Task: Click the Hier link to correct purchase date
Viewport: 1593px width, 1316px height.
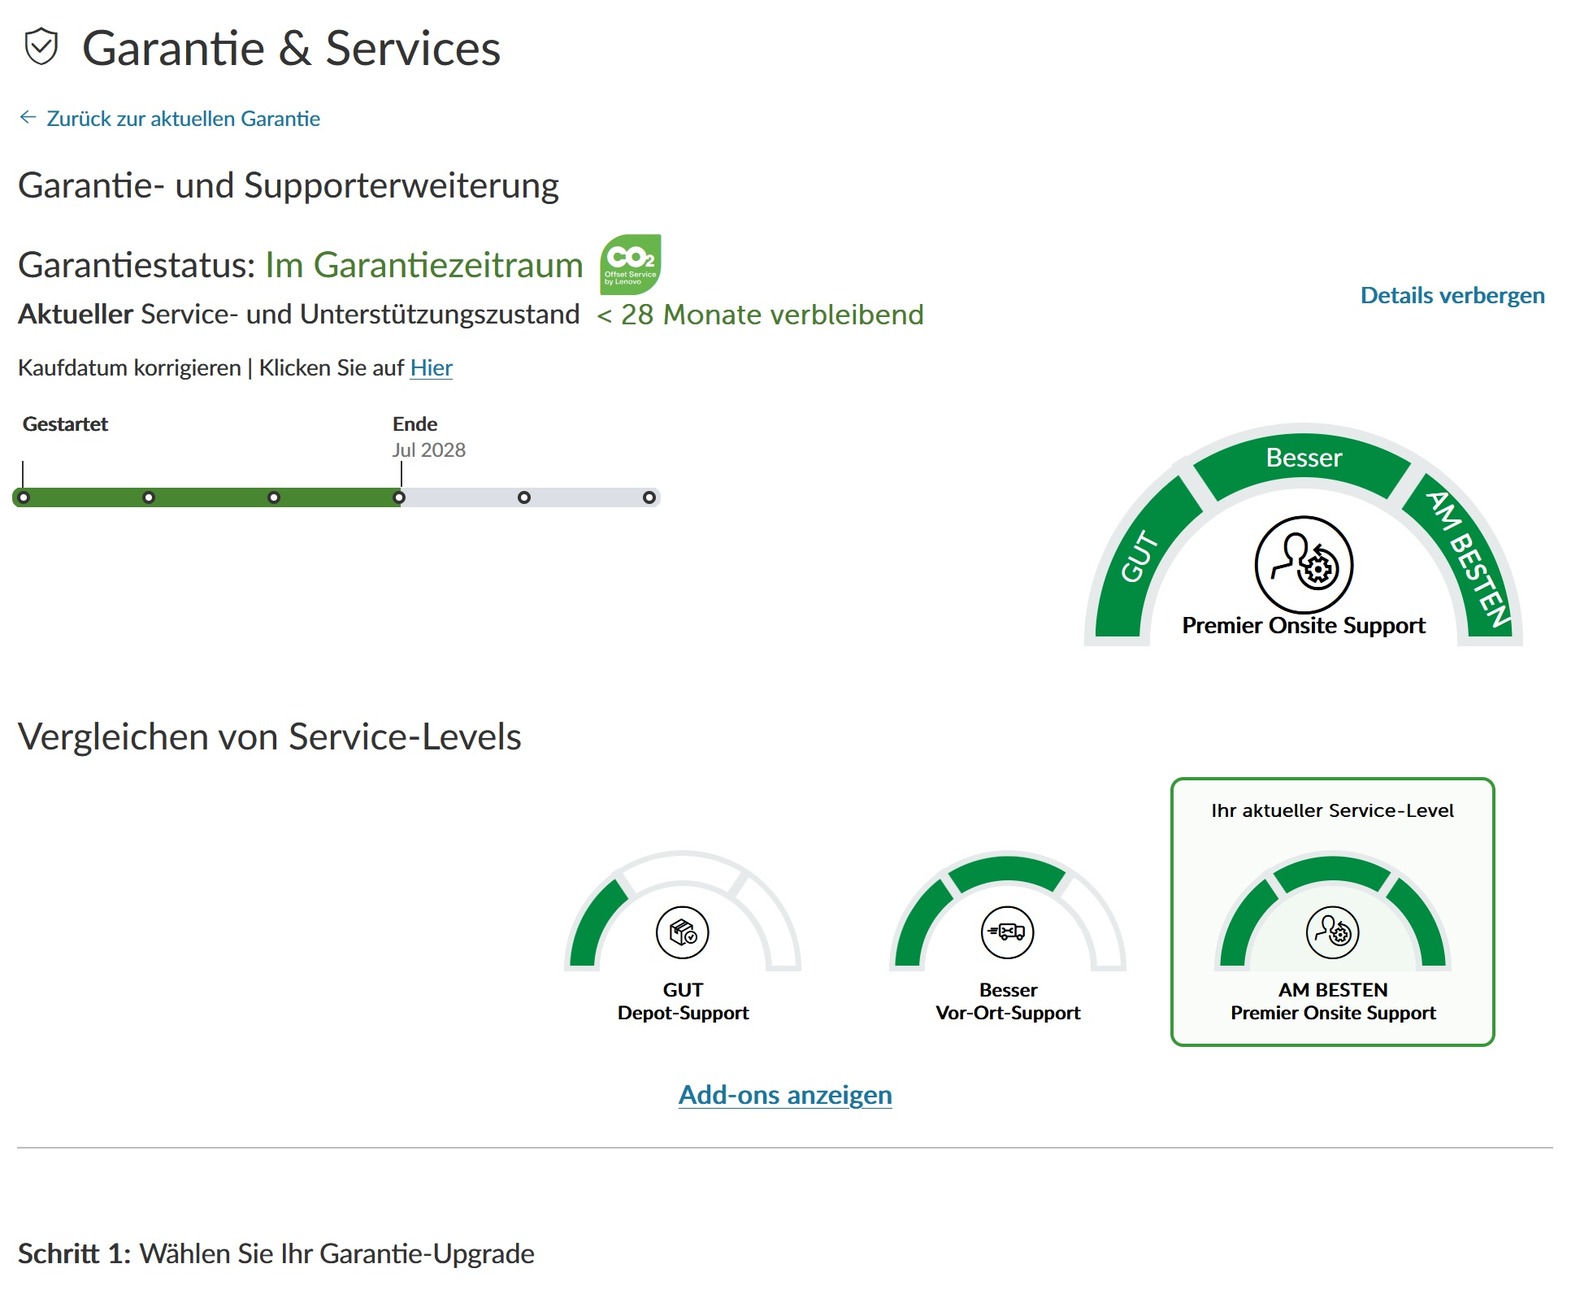Action: point(431,368)
